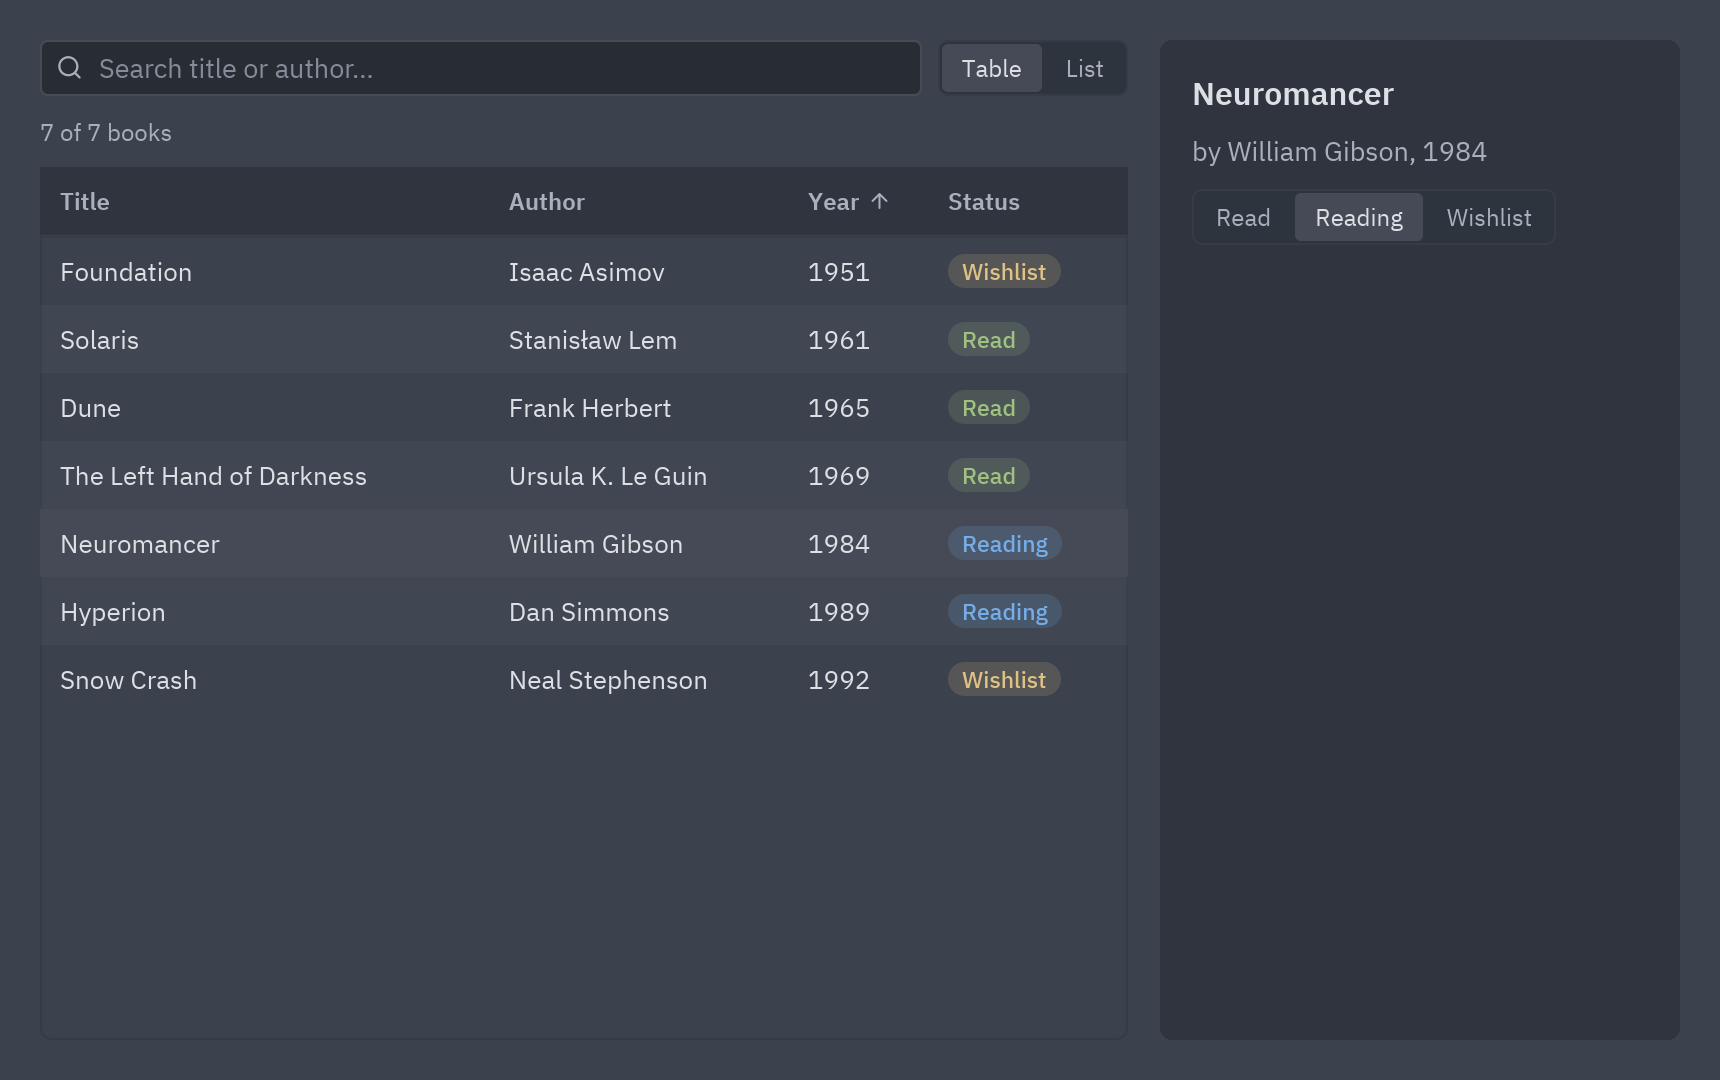This screenshot has width=1720, height=1080.
Task: Click year 1961 in the Solaris row
Action: pos(839,340)
